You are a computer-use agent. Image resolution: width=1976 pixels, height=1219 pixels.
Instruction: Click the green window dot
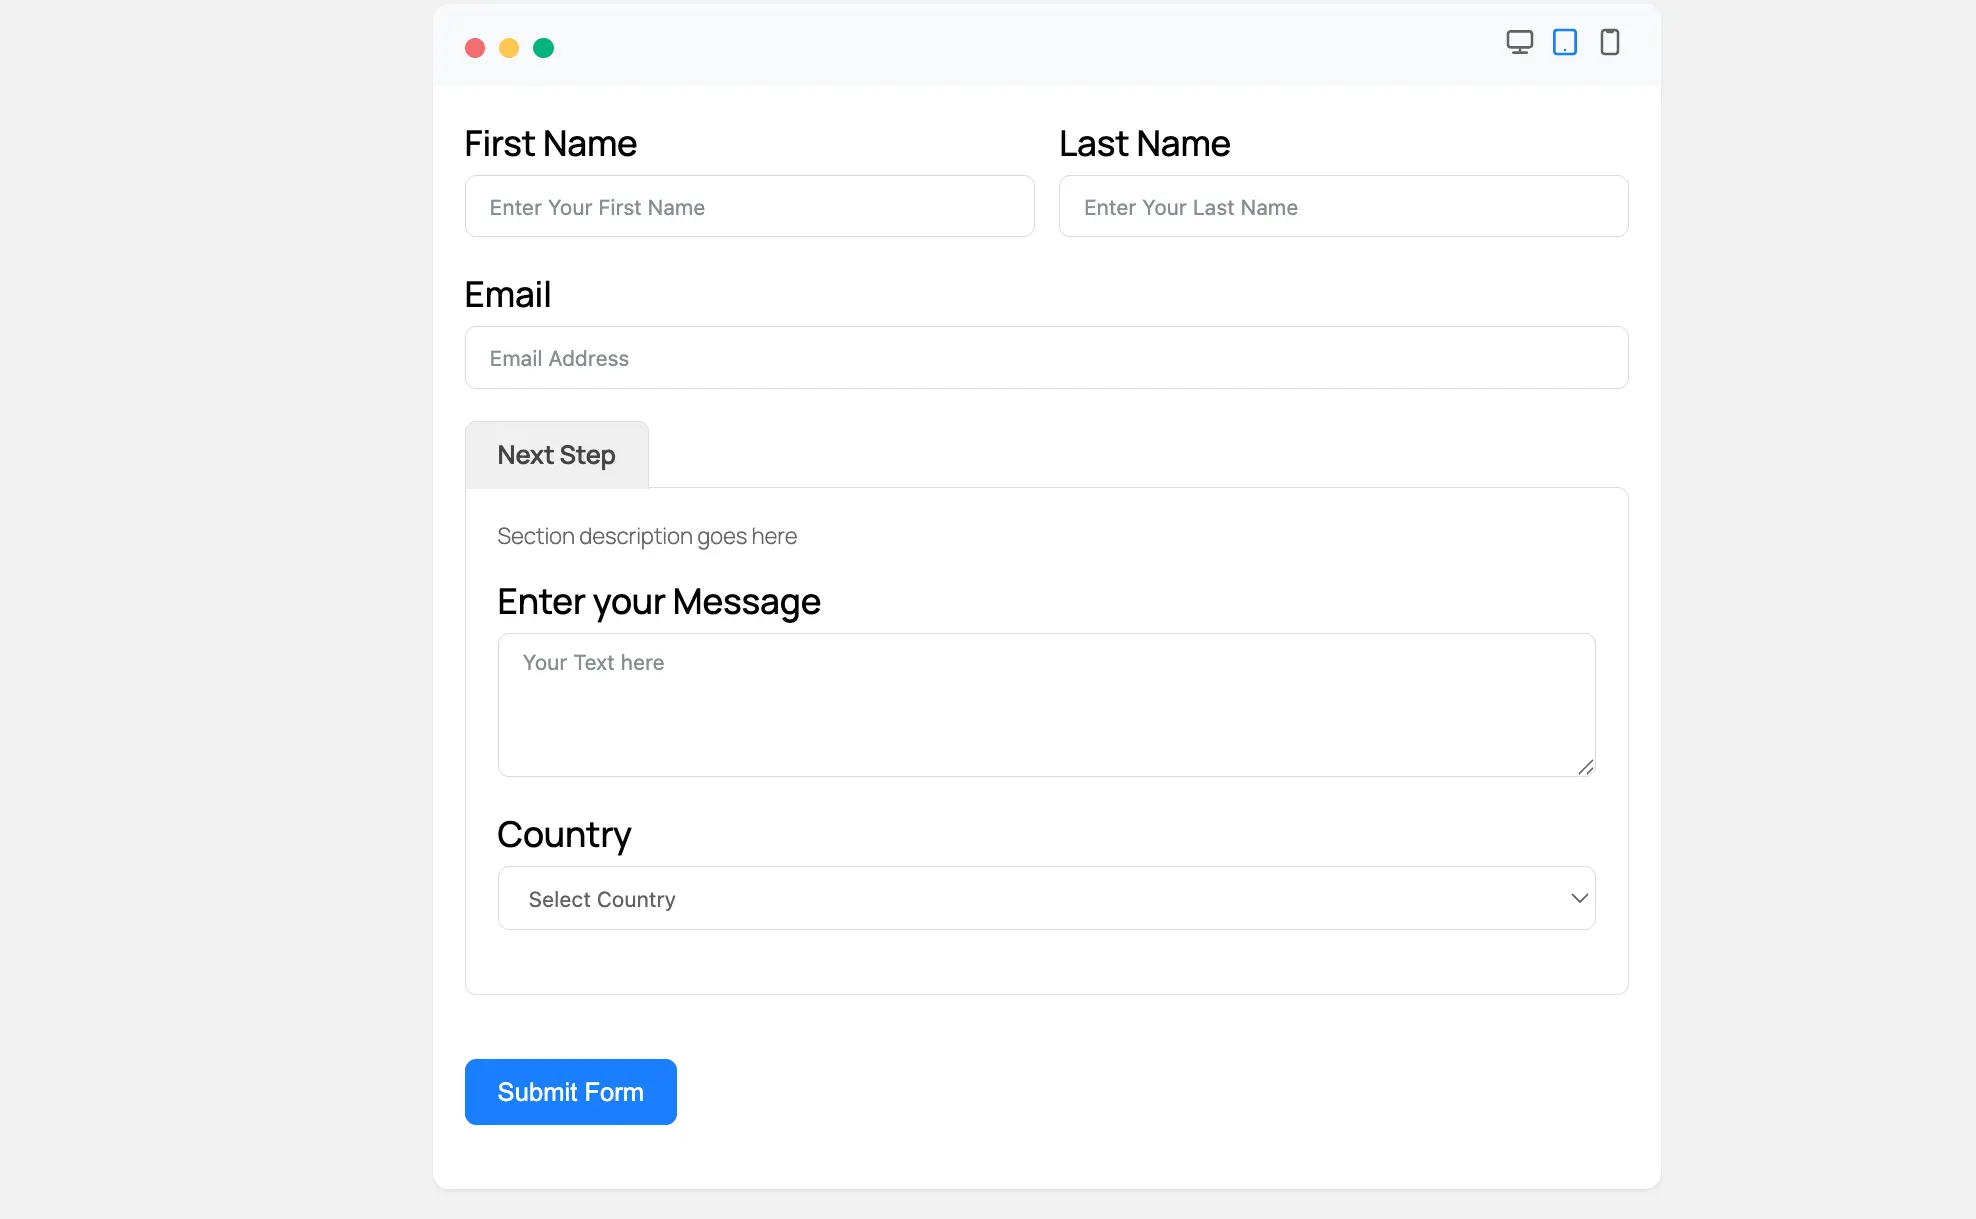click(543, 48)
